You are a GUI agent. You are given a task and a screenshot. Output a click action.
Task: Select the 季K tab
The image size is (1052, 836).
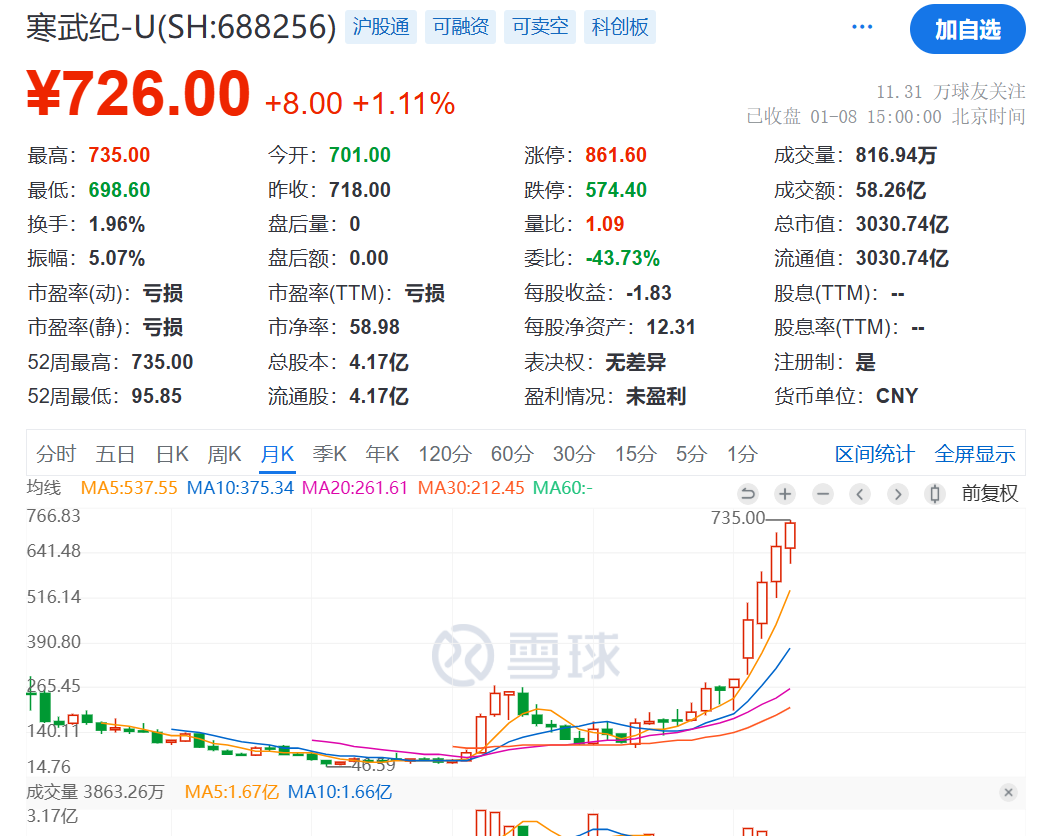[x=329, y=454]
